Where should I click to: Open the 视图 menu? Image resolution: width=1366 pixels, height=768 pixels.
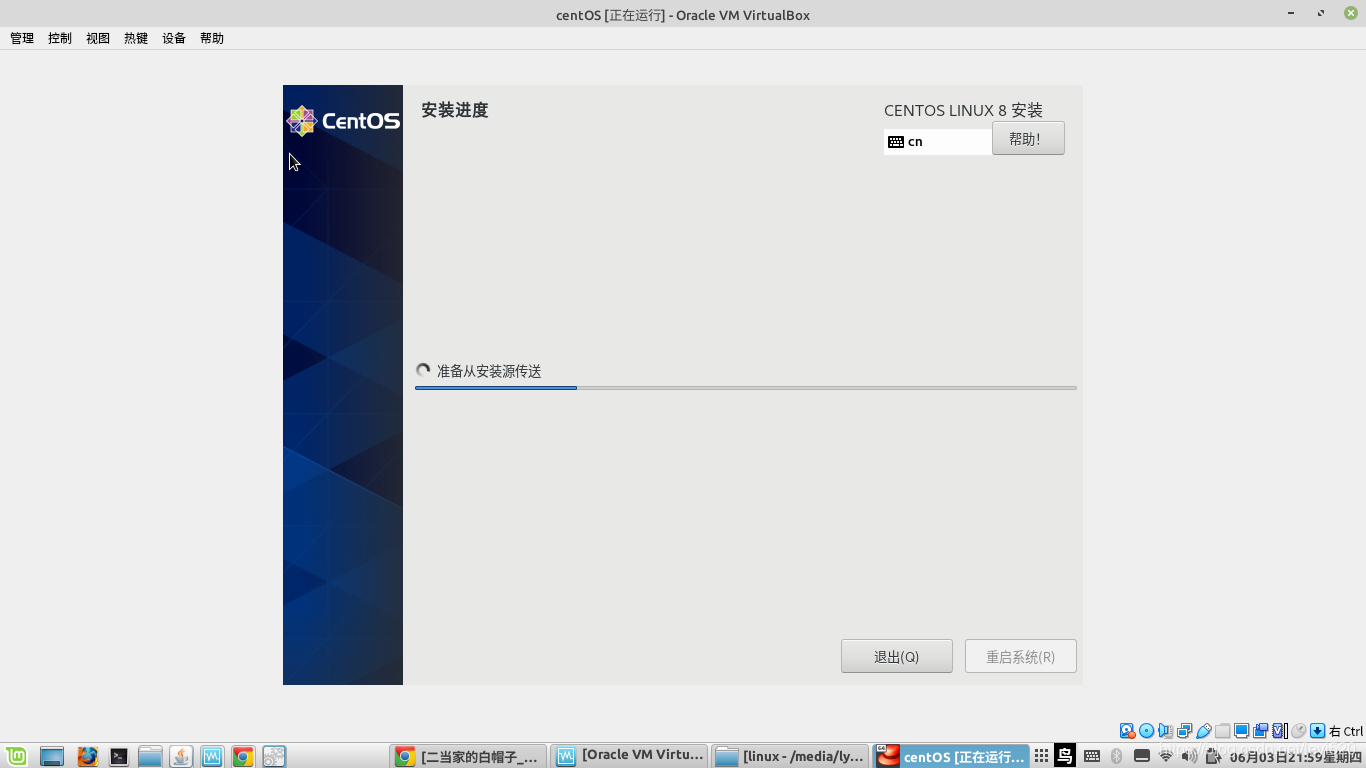point(98,38)
